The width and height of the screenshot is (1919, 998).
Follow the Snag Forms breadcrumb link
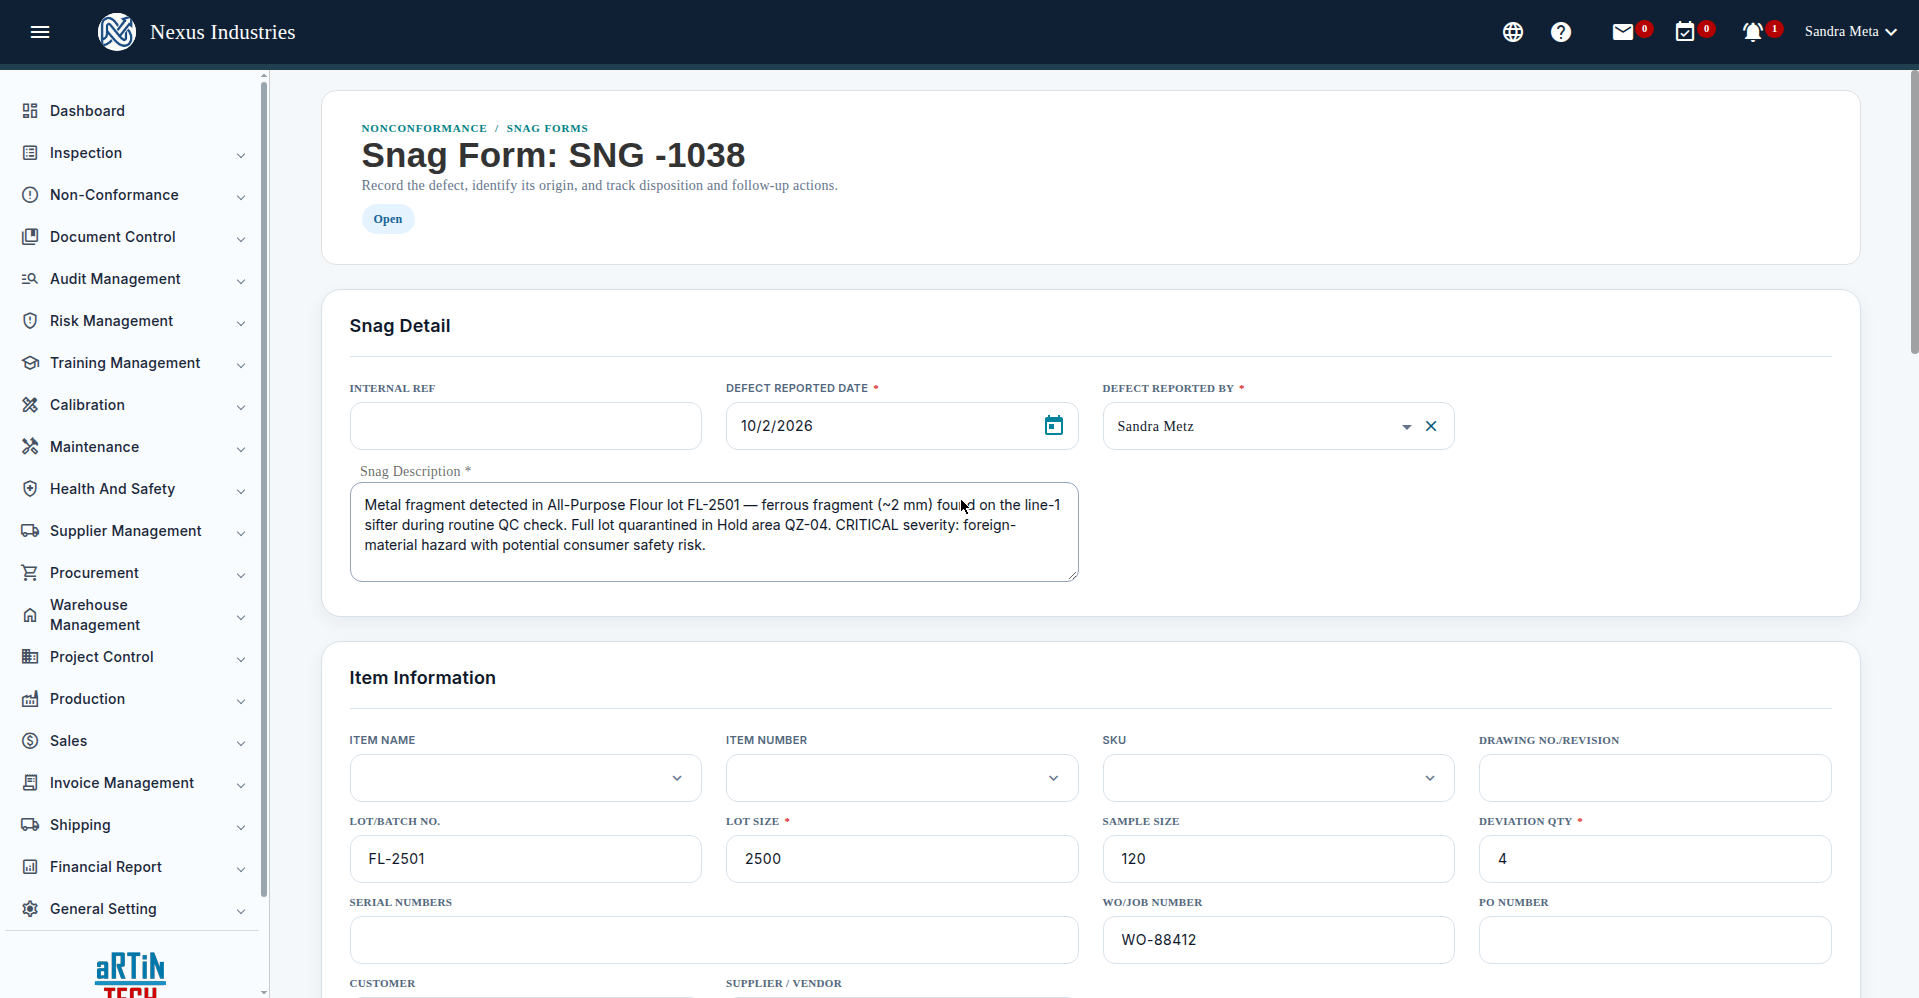(x=547, y=128)
